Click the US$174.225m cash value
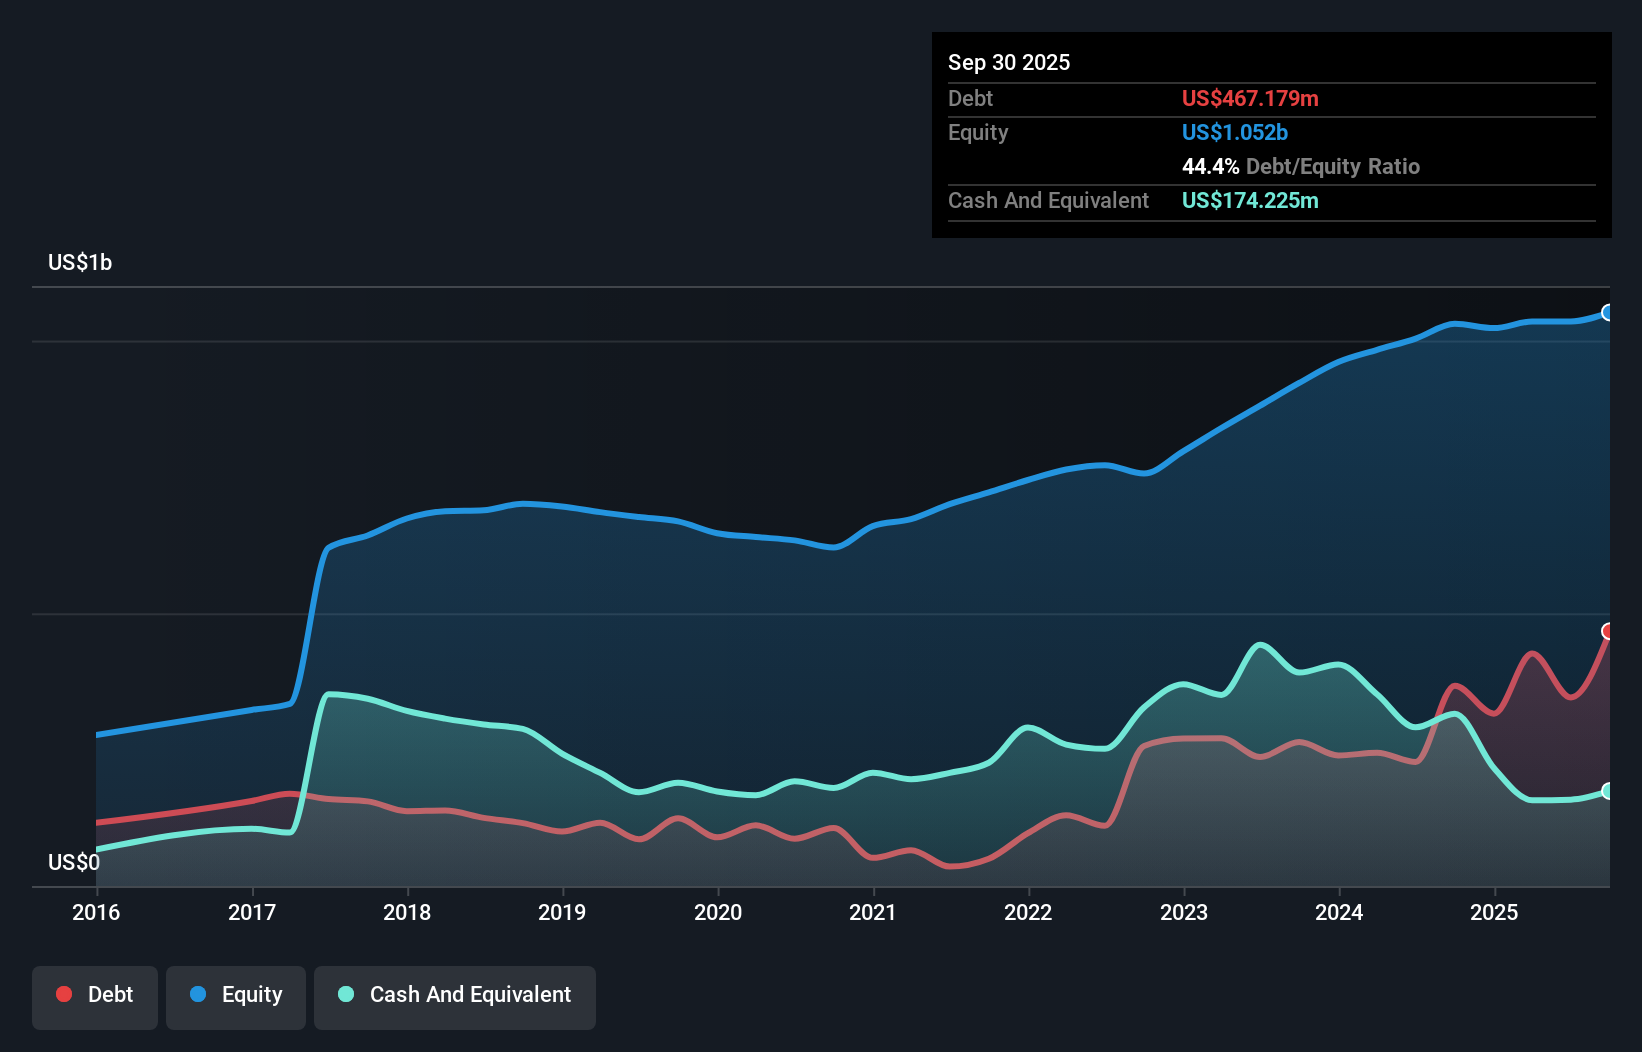 click(1250, 200)
